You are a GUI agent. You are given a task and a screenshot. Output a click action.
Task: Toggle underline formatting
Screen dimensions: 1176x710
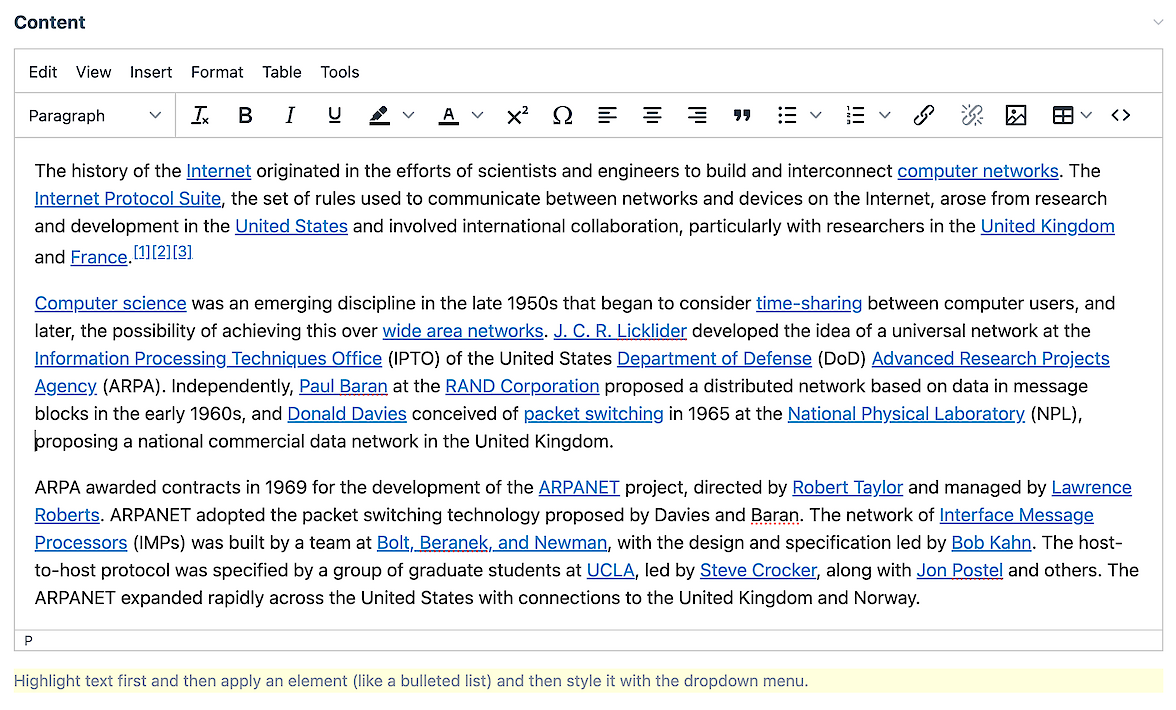tap(335, 116)
